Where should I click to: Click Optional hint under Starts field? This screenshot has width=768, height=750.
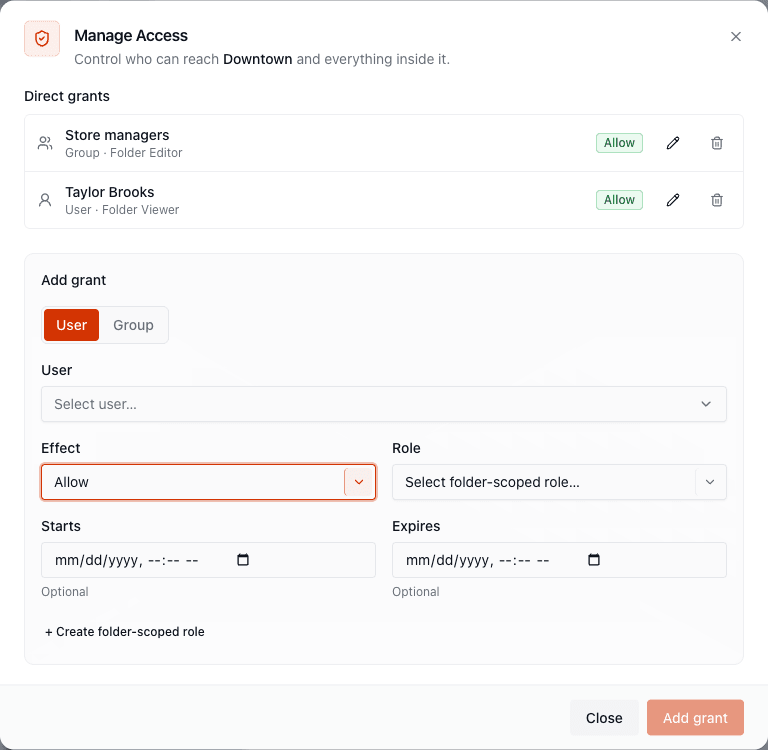click(65, 592)
